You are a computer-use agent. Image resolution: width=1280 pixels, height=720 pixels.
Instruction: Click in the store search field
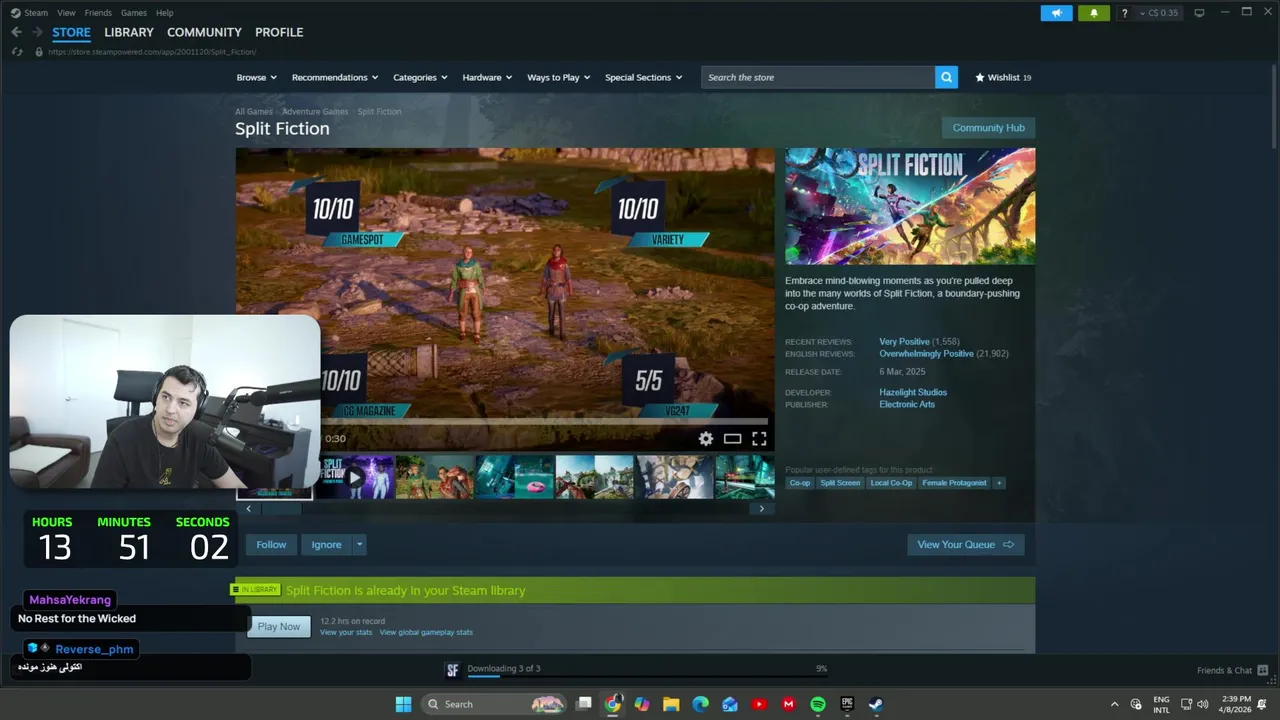pyautogui.click(x=818, y=77)
